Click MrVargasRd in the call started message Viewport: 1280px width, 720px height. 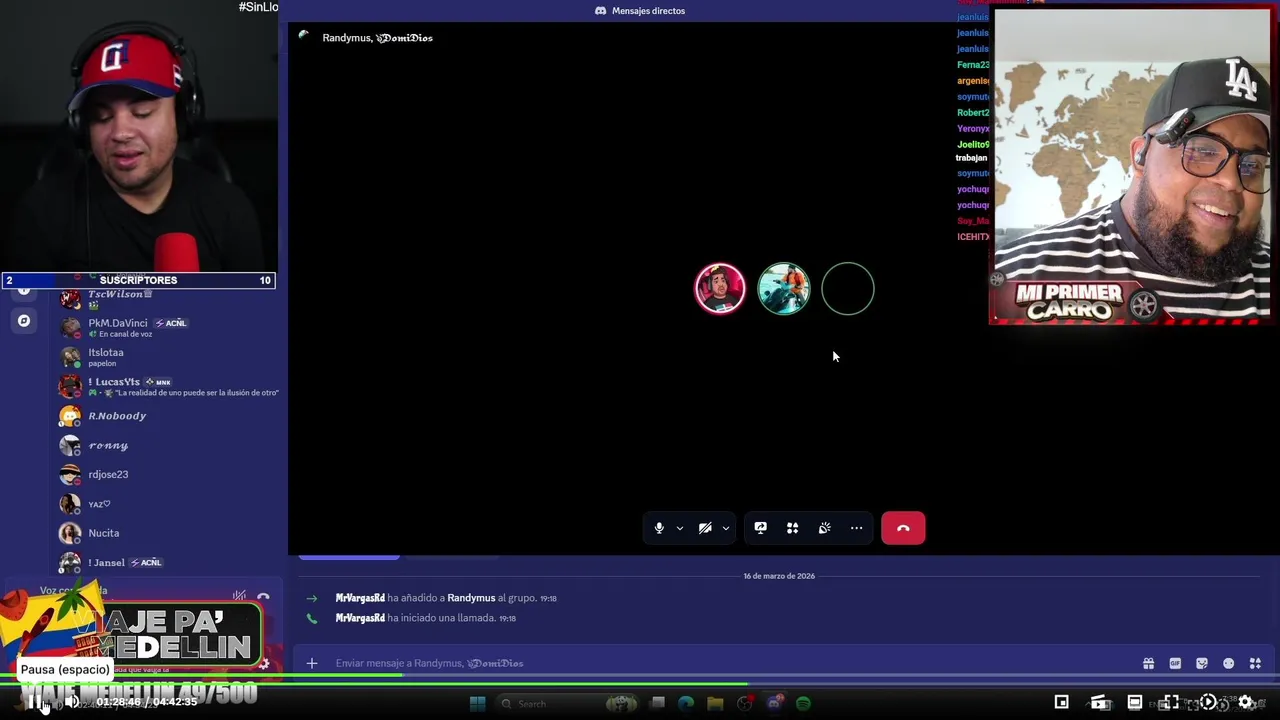[360, 618]
